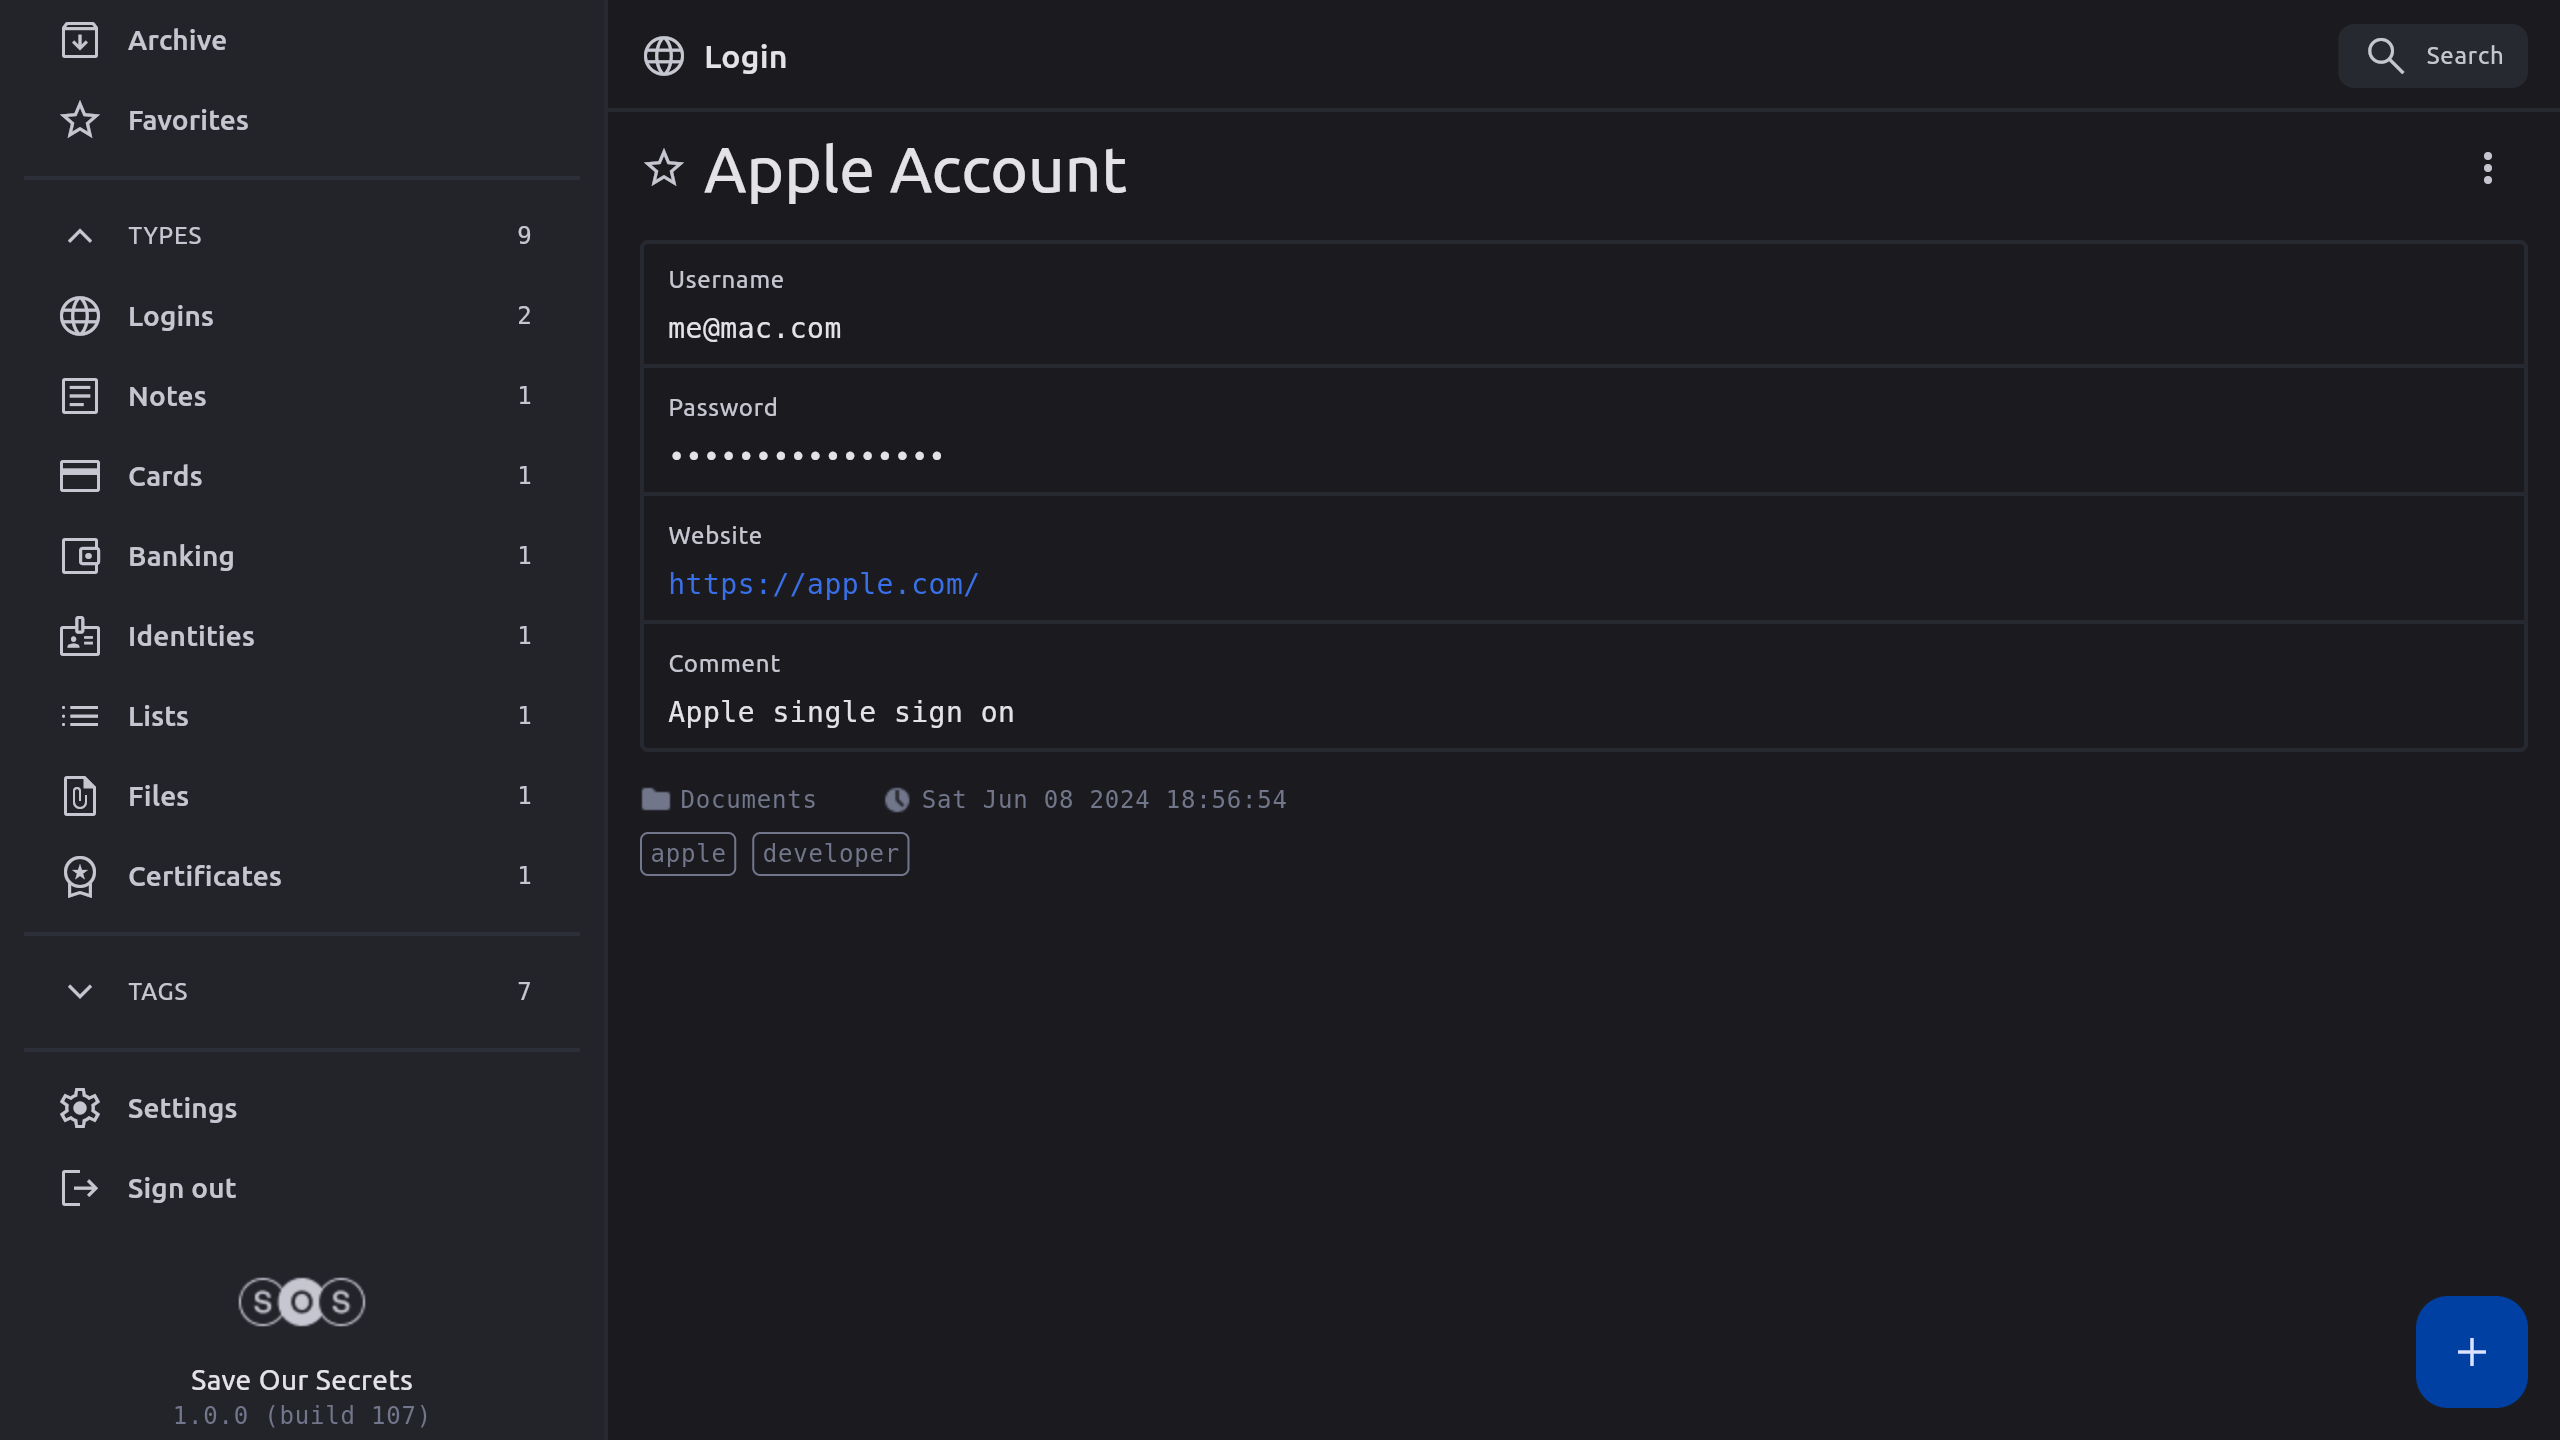This screenshot has width=2560, height=1440.
Task: Open the three-dot options menu
Action: 2487,168
